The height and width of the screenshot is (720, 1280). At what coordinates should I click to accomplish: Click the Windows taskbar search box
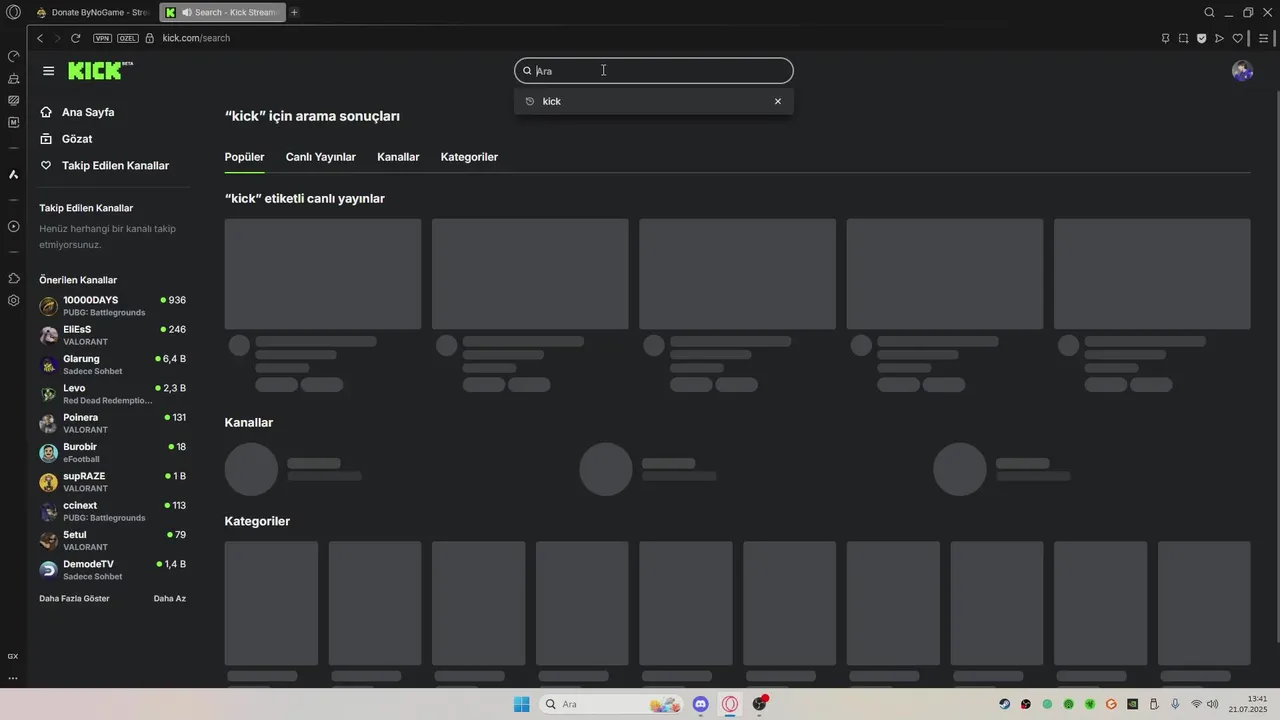pos(611,704)
